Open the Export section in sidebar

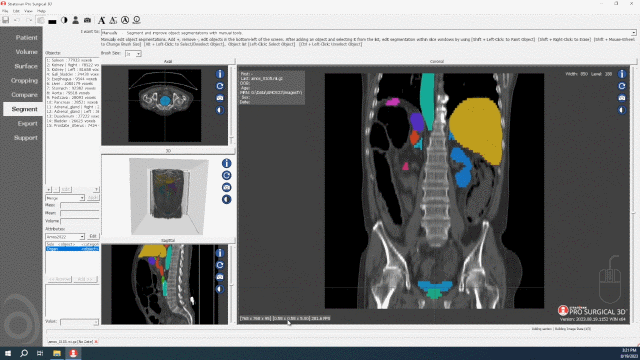[x=27, y=123]
